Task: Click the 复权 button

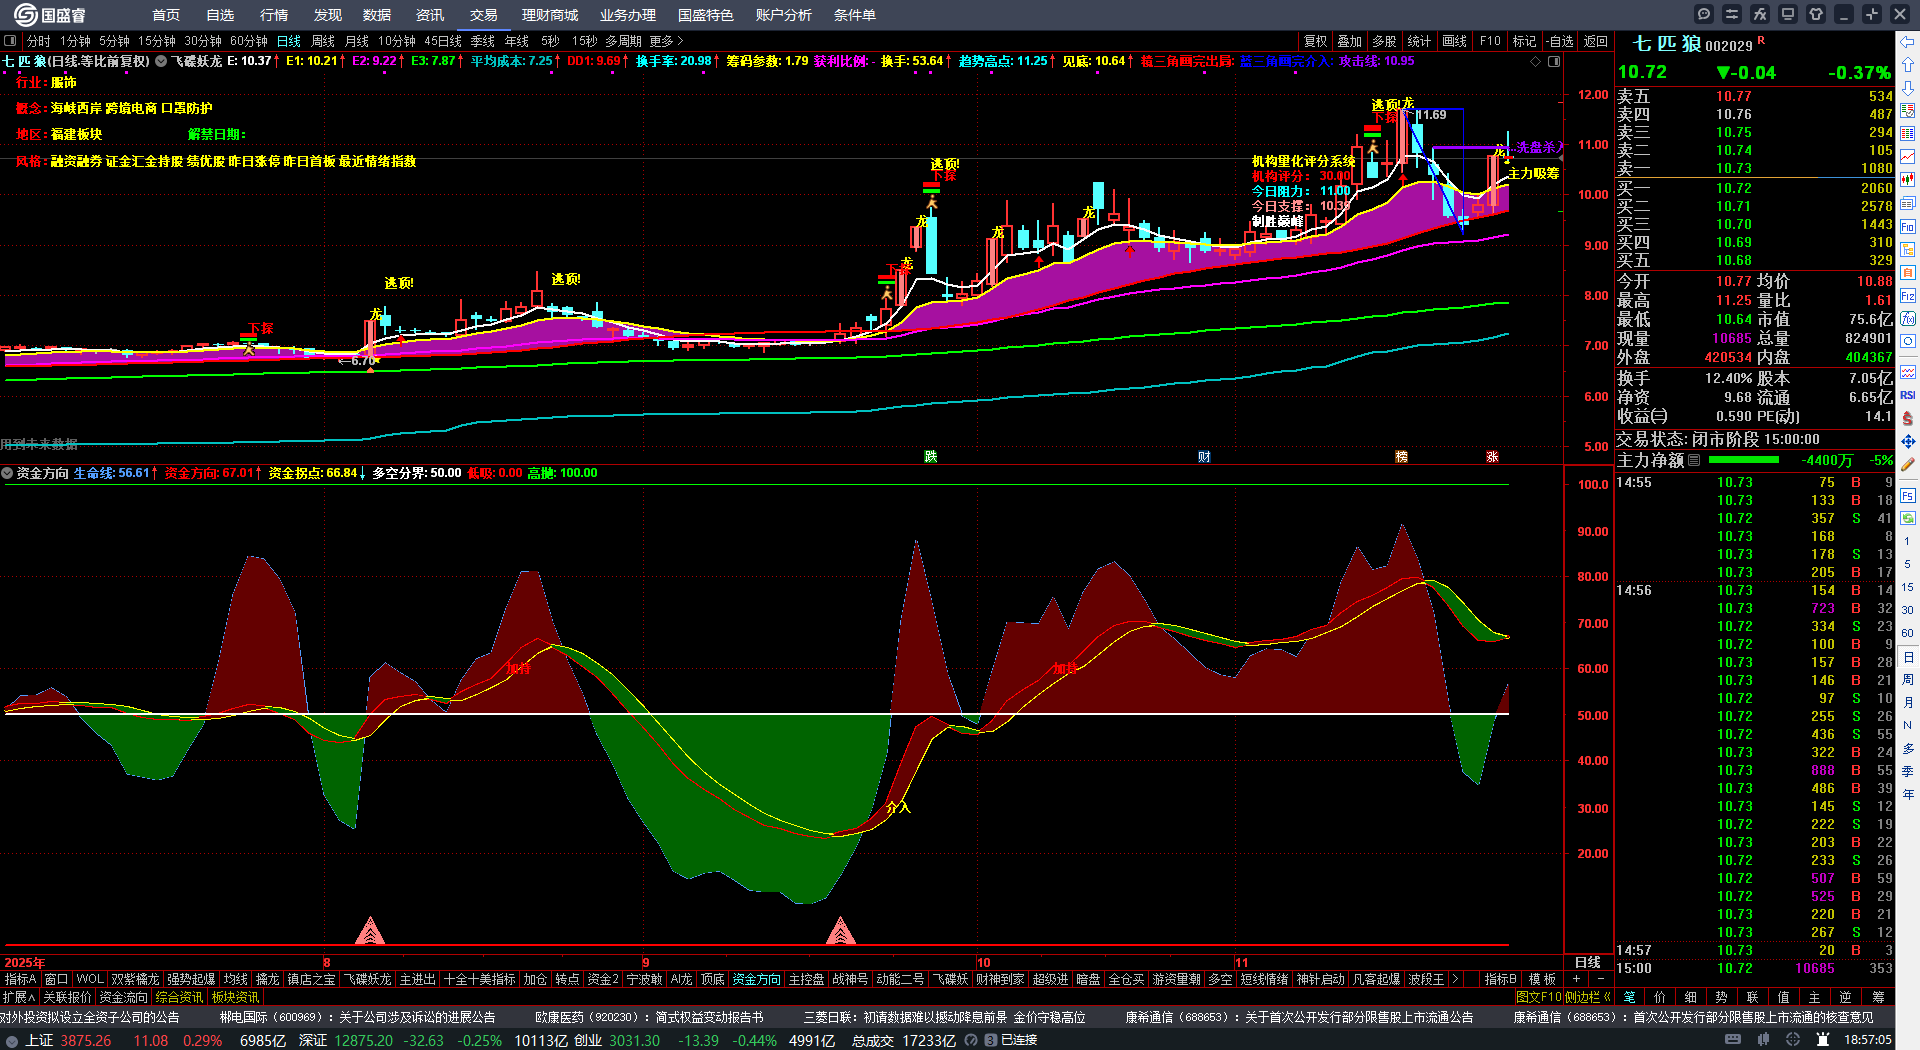Action: [1315, 41]
